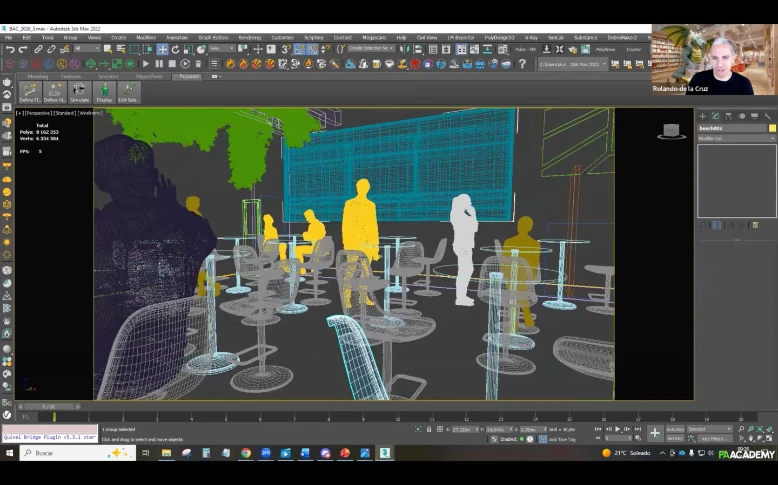Screen dimensions: 778x485
Task: Click the object color swatch beside the name
Action: click(x=772, y=128)
